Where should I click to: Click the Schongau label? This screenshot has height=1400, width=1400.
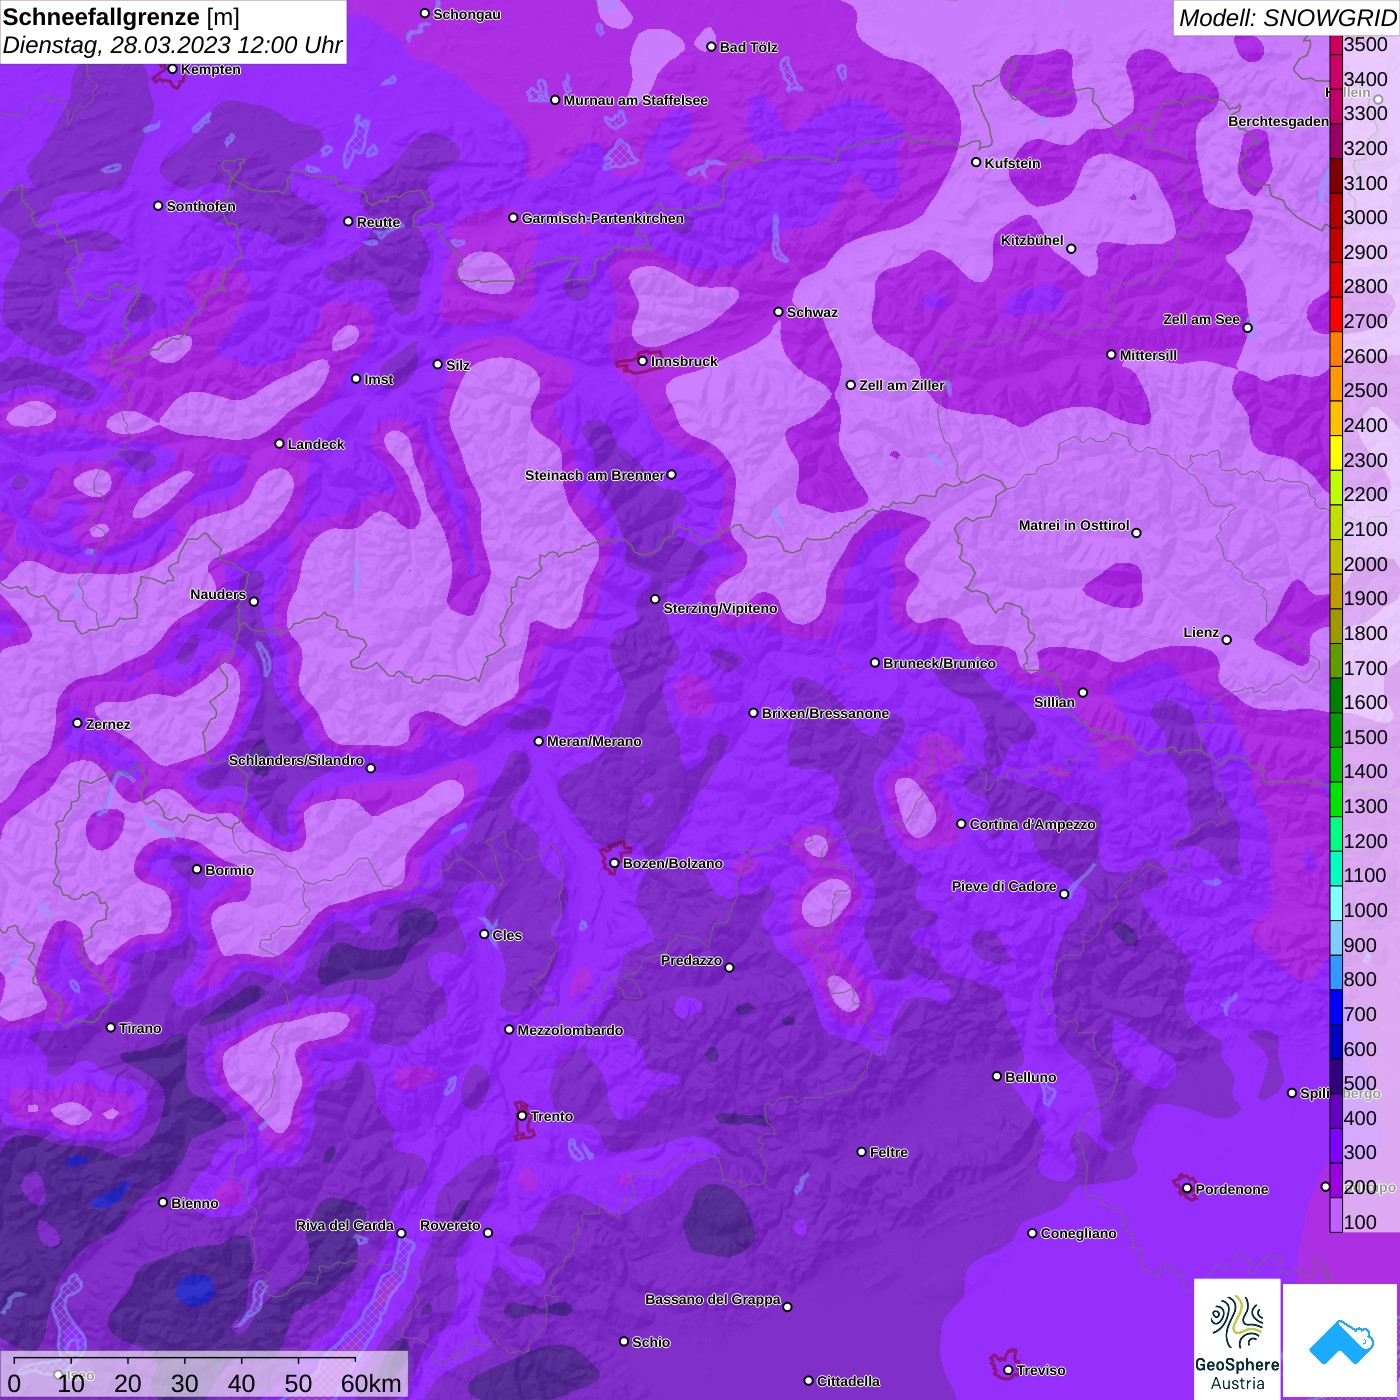click(467, 14)
